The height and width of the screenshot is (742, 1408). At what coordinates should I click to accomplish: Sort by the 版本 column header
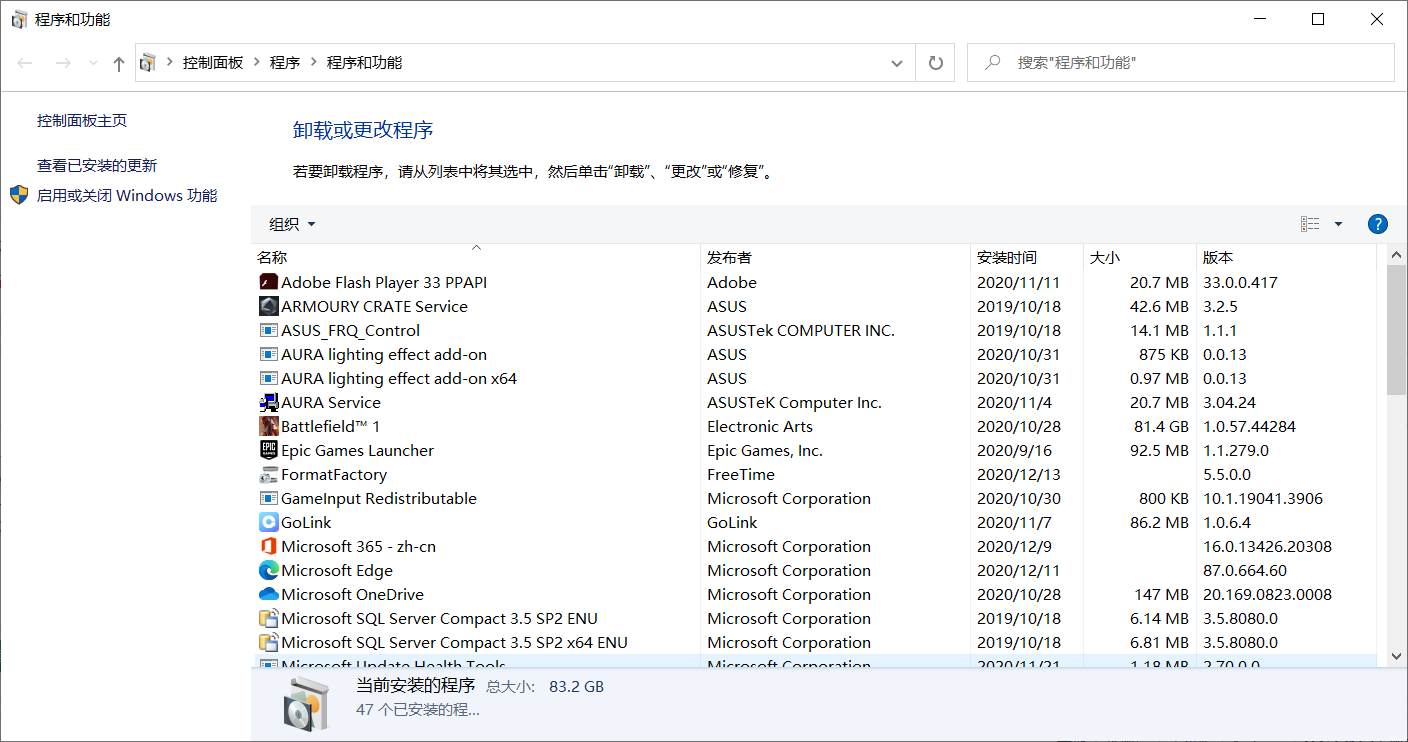[1286, 257]
